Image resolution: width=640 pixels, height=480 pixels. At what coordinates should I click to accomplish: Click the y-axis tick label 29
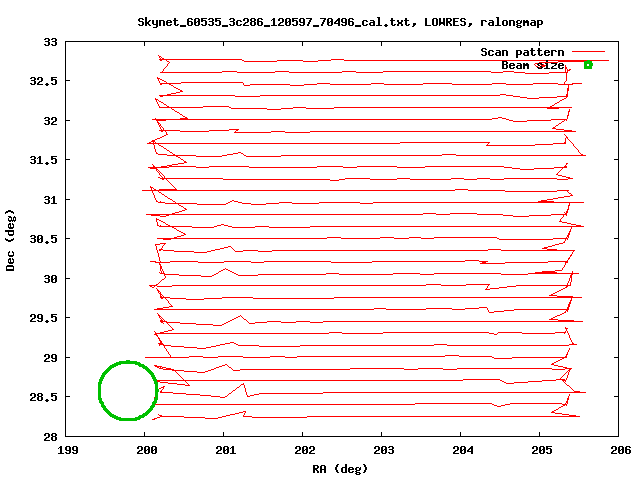[x=51, y=358]
